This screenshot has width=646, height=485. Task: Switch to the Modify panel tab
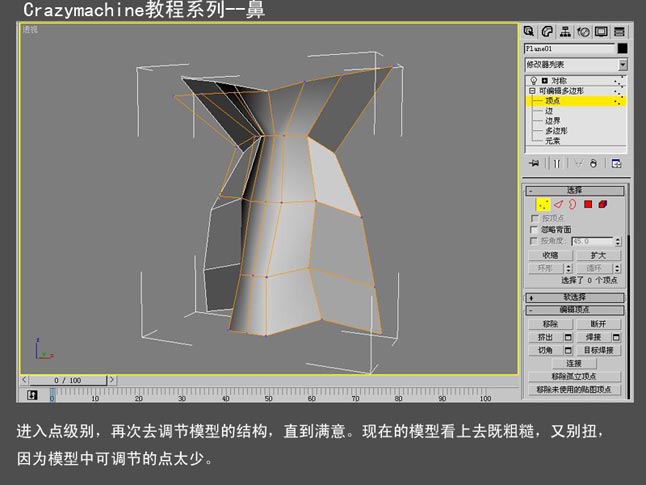tap(547, 32)
